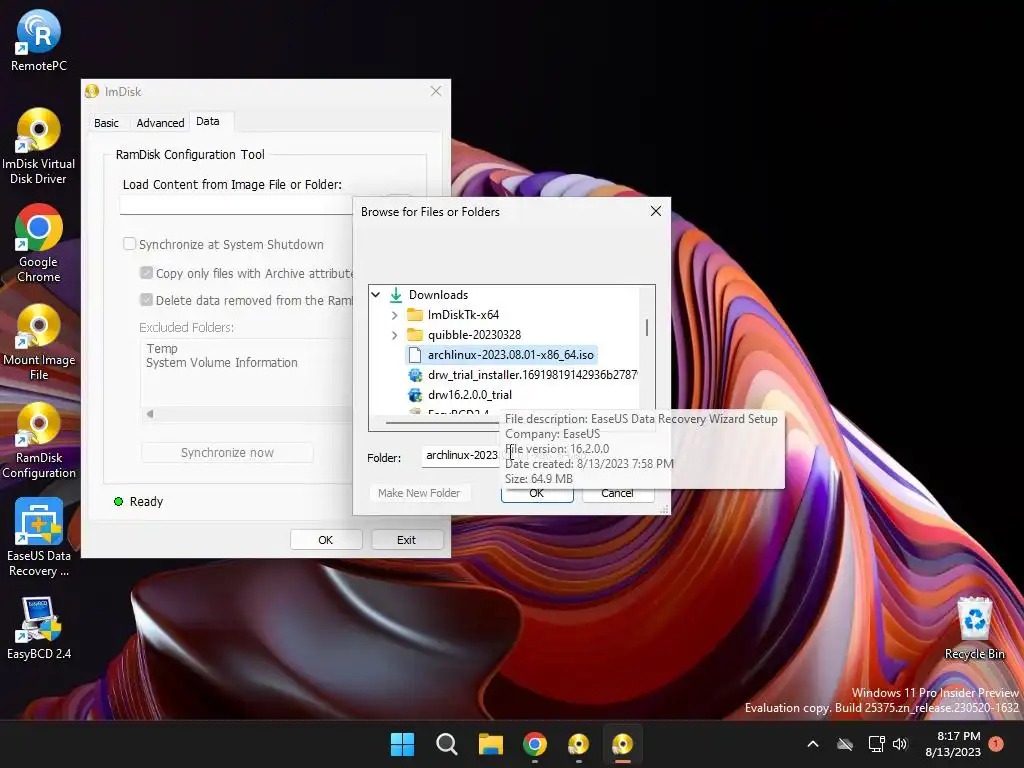The height and width of the screenshot is (768, 1024).
Task: Select the quibble-20230328 folder icon
Action: pyautogui.click(x=415, y=335)
